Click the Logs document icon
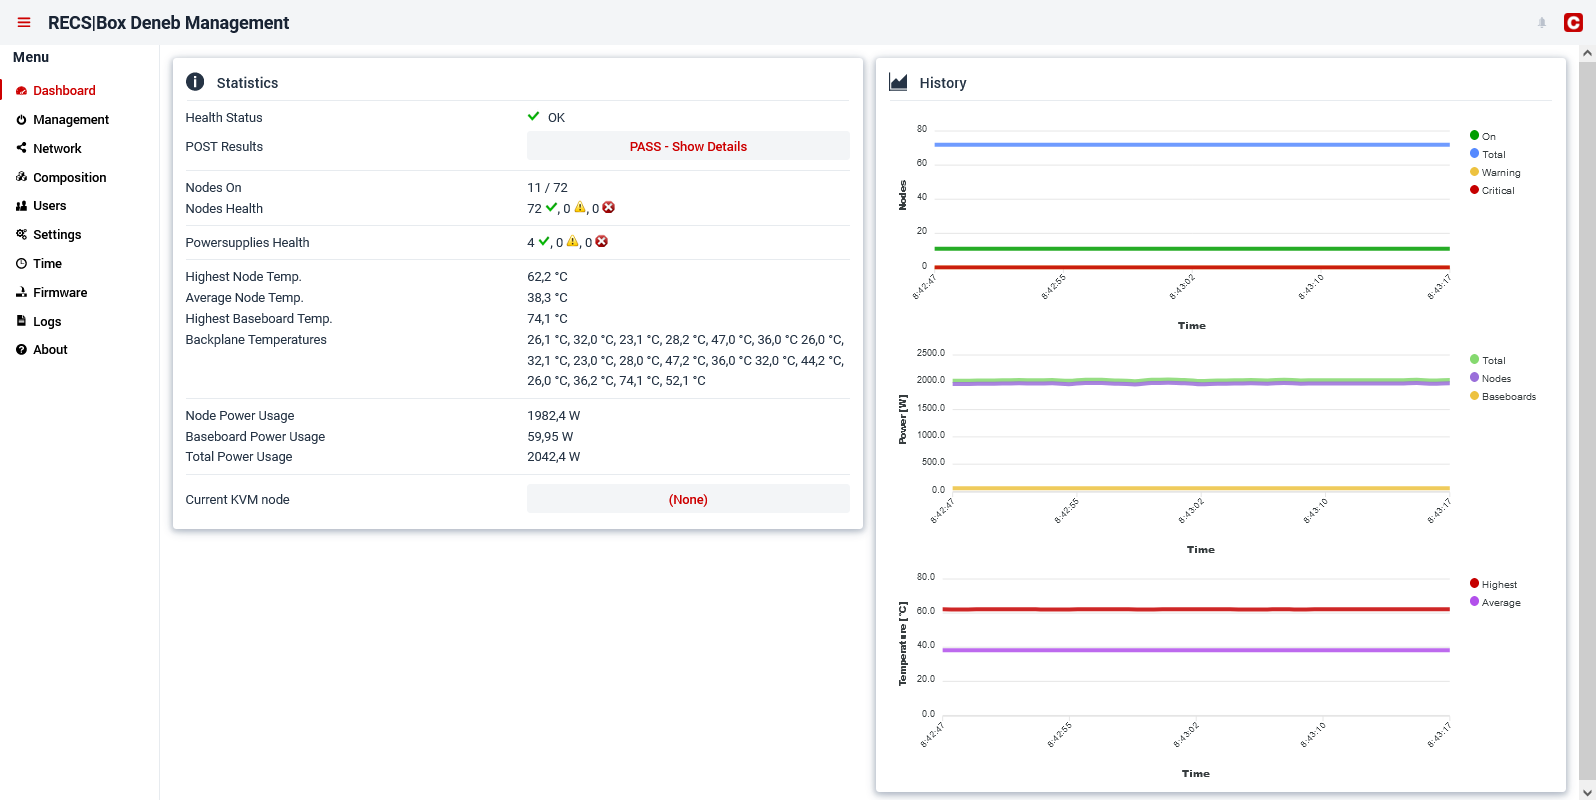 21,321
